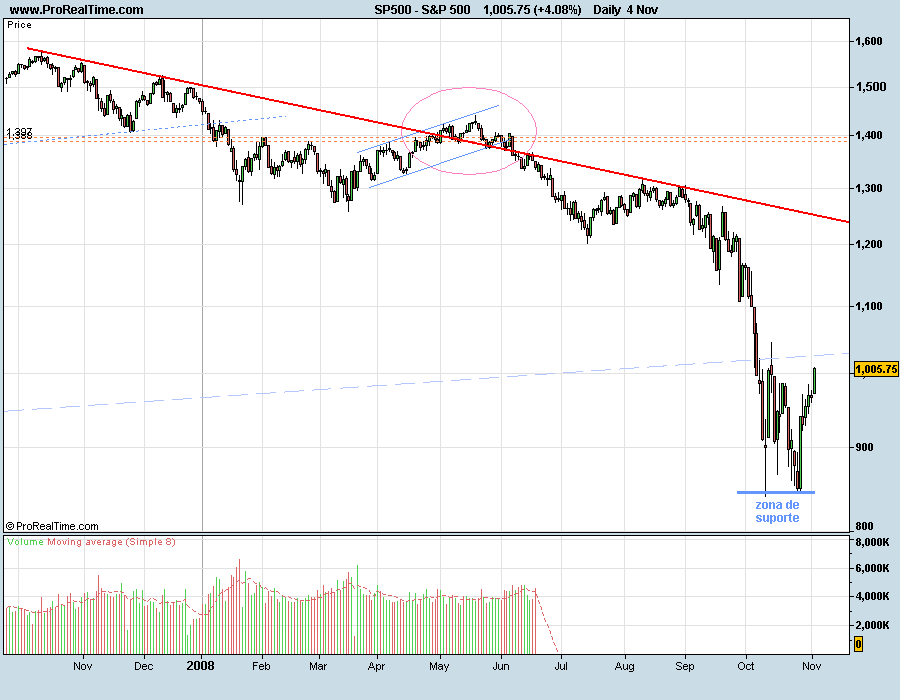Select the yellow 1,005.75 current price tag
This screenshot has width=900, height=700.
[x=876, y=369]
